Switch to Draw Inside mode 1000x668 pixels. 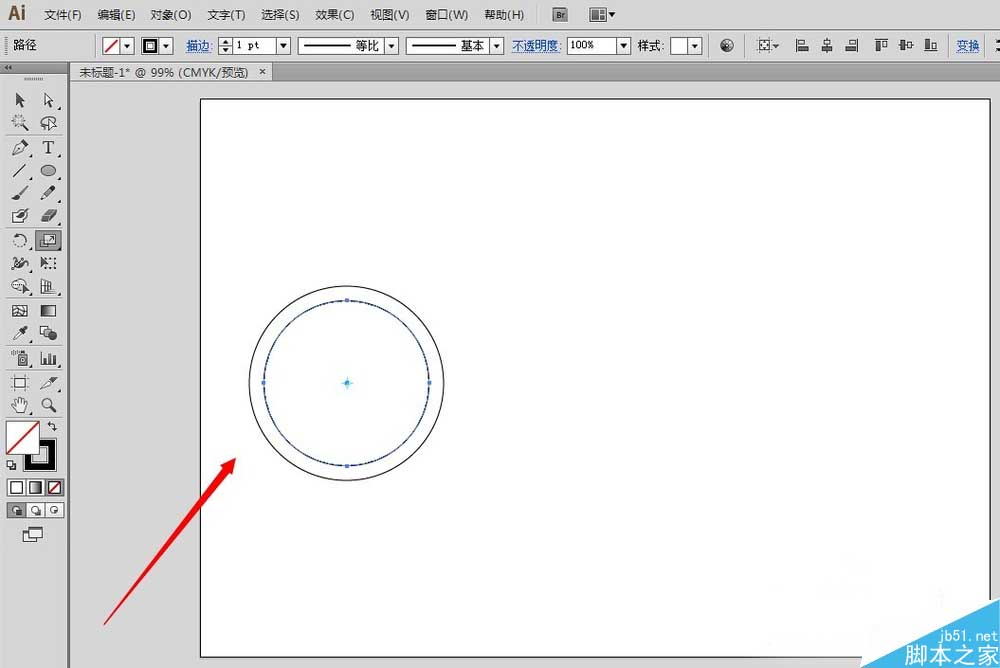(54, 510)
